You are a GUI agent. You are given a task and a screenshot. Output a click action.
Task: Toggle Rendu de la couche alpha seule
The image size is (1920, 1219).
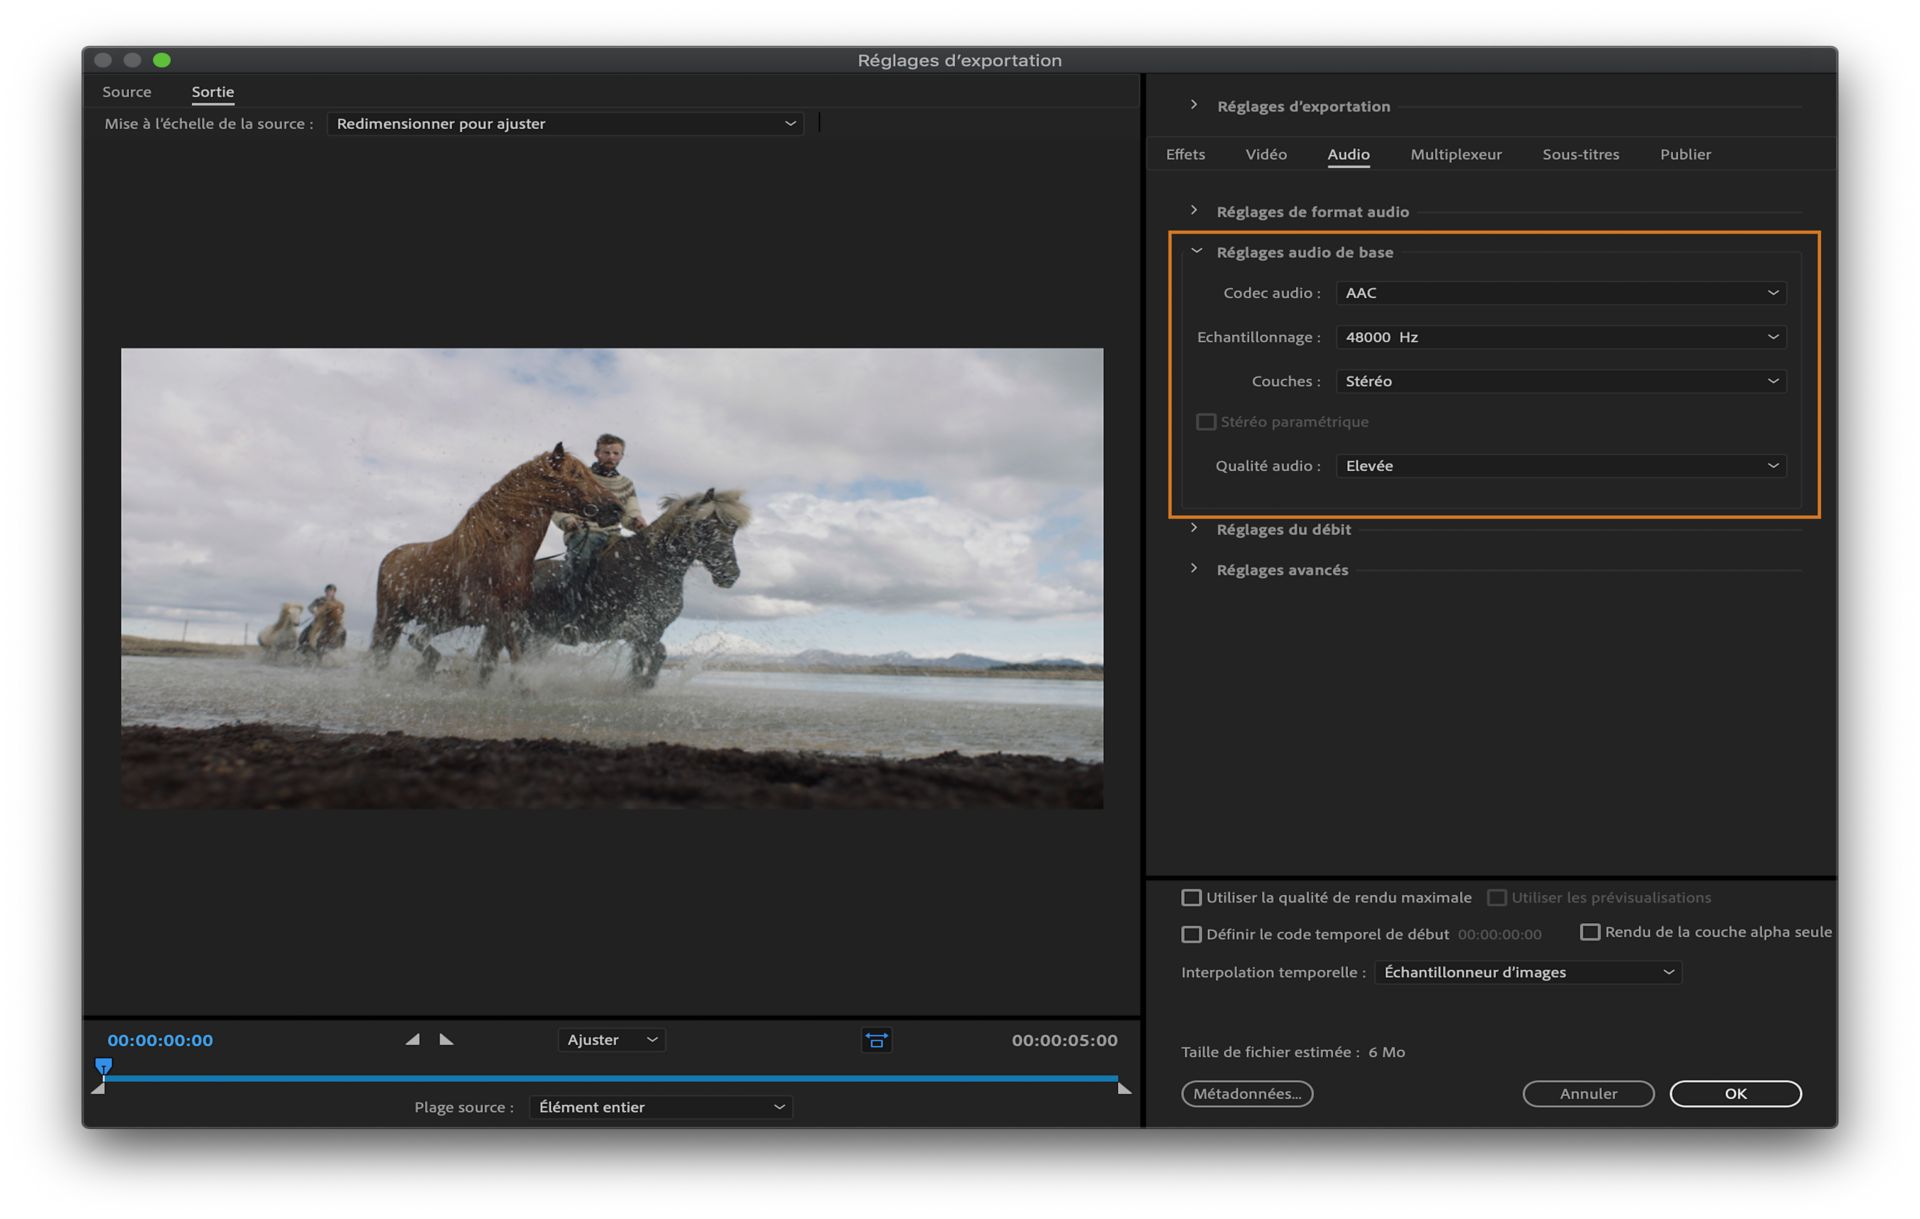pos(1589,932)
